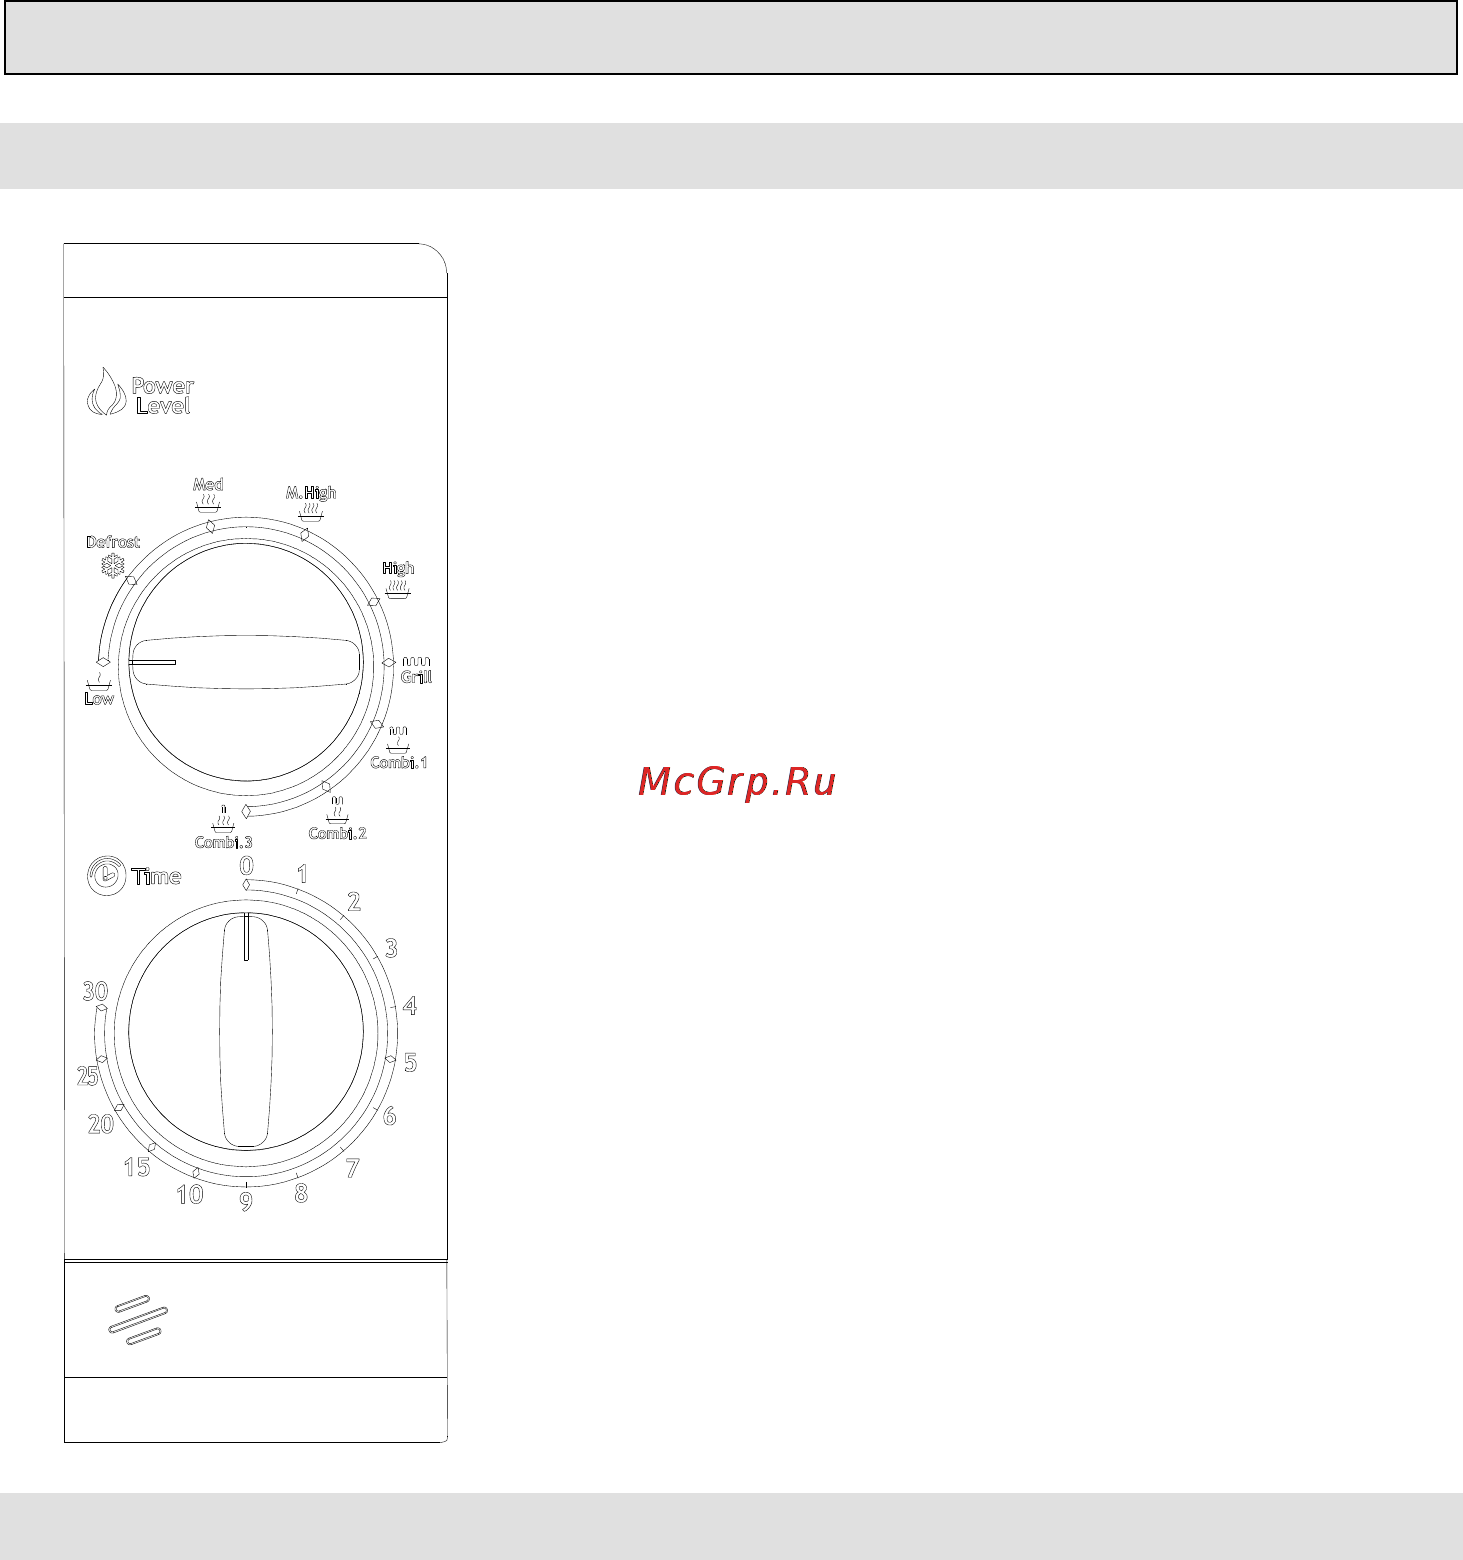Select the Low power dish icon

[x=98, y=682]
